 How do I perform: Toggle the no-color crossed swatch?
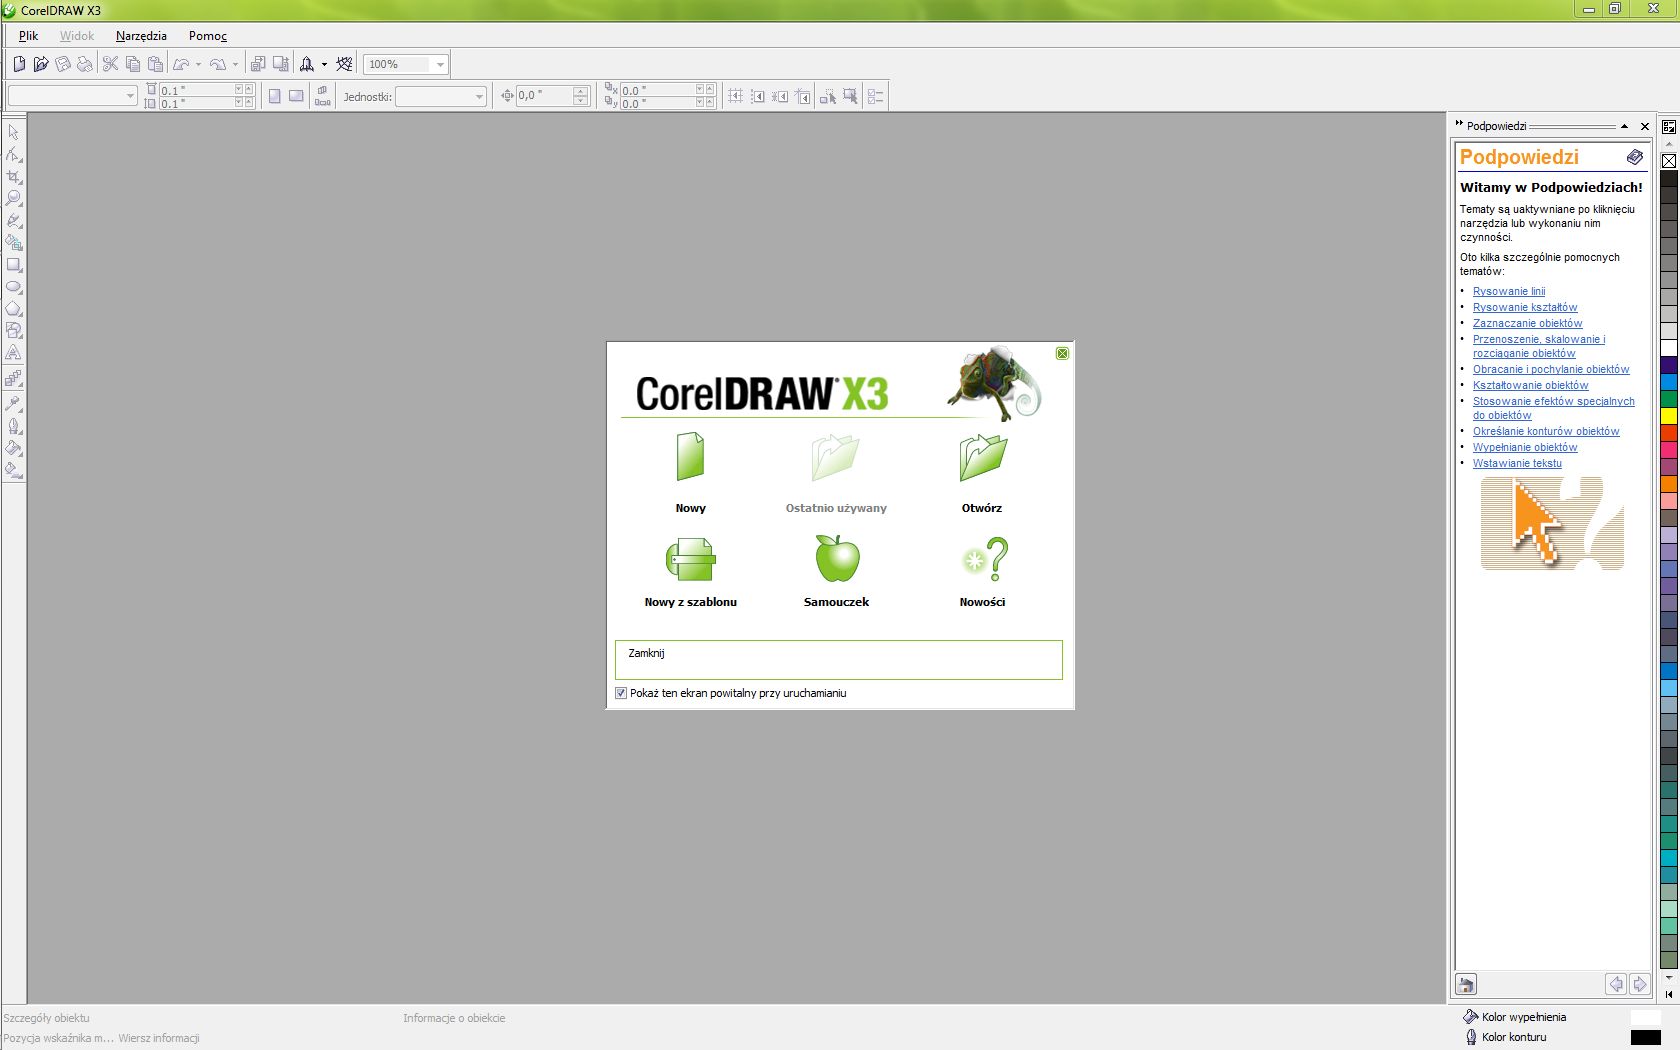point(1669,161)
